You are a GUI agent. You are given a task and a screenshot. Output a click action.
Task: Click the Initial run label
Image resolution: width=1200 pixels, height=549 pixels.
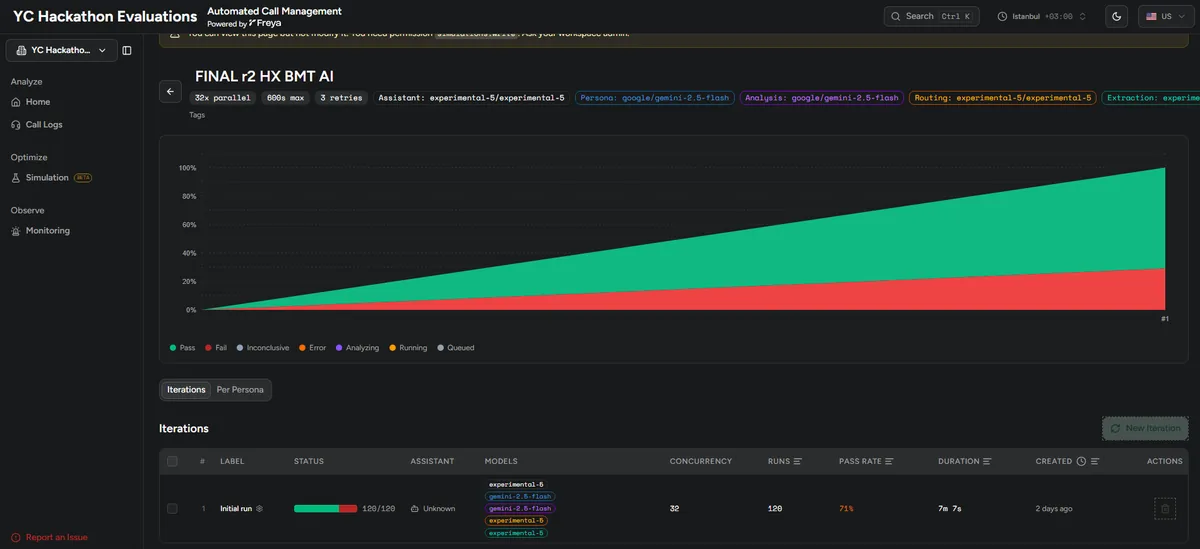pos(236,509)
